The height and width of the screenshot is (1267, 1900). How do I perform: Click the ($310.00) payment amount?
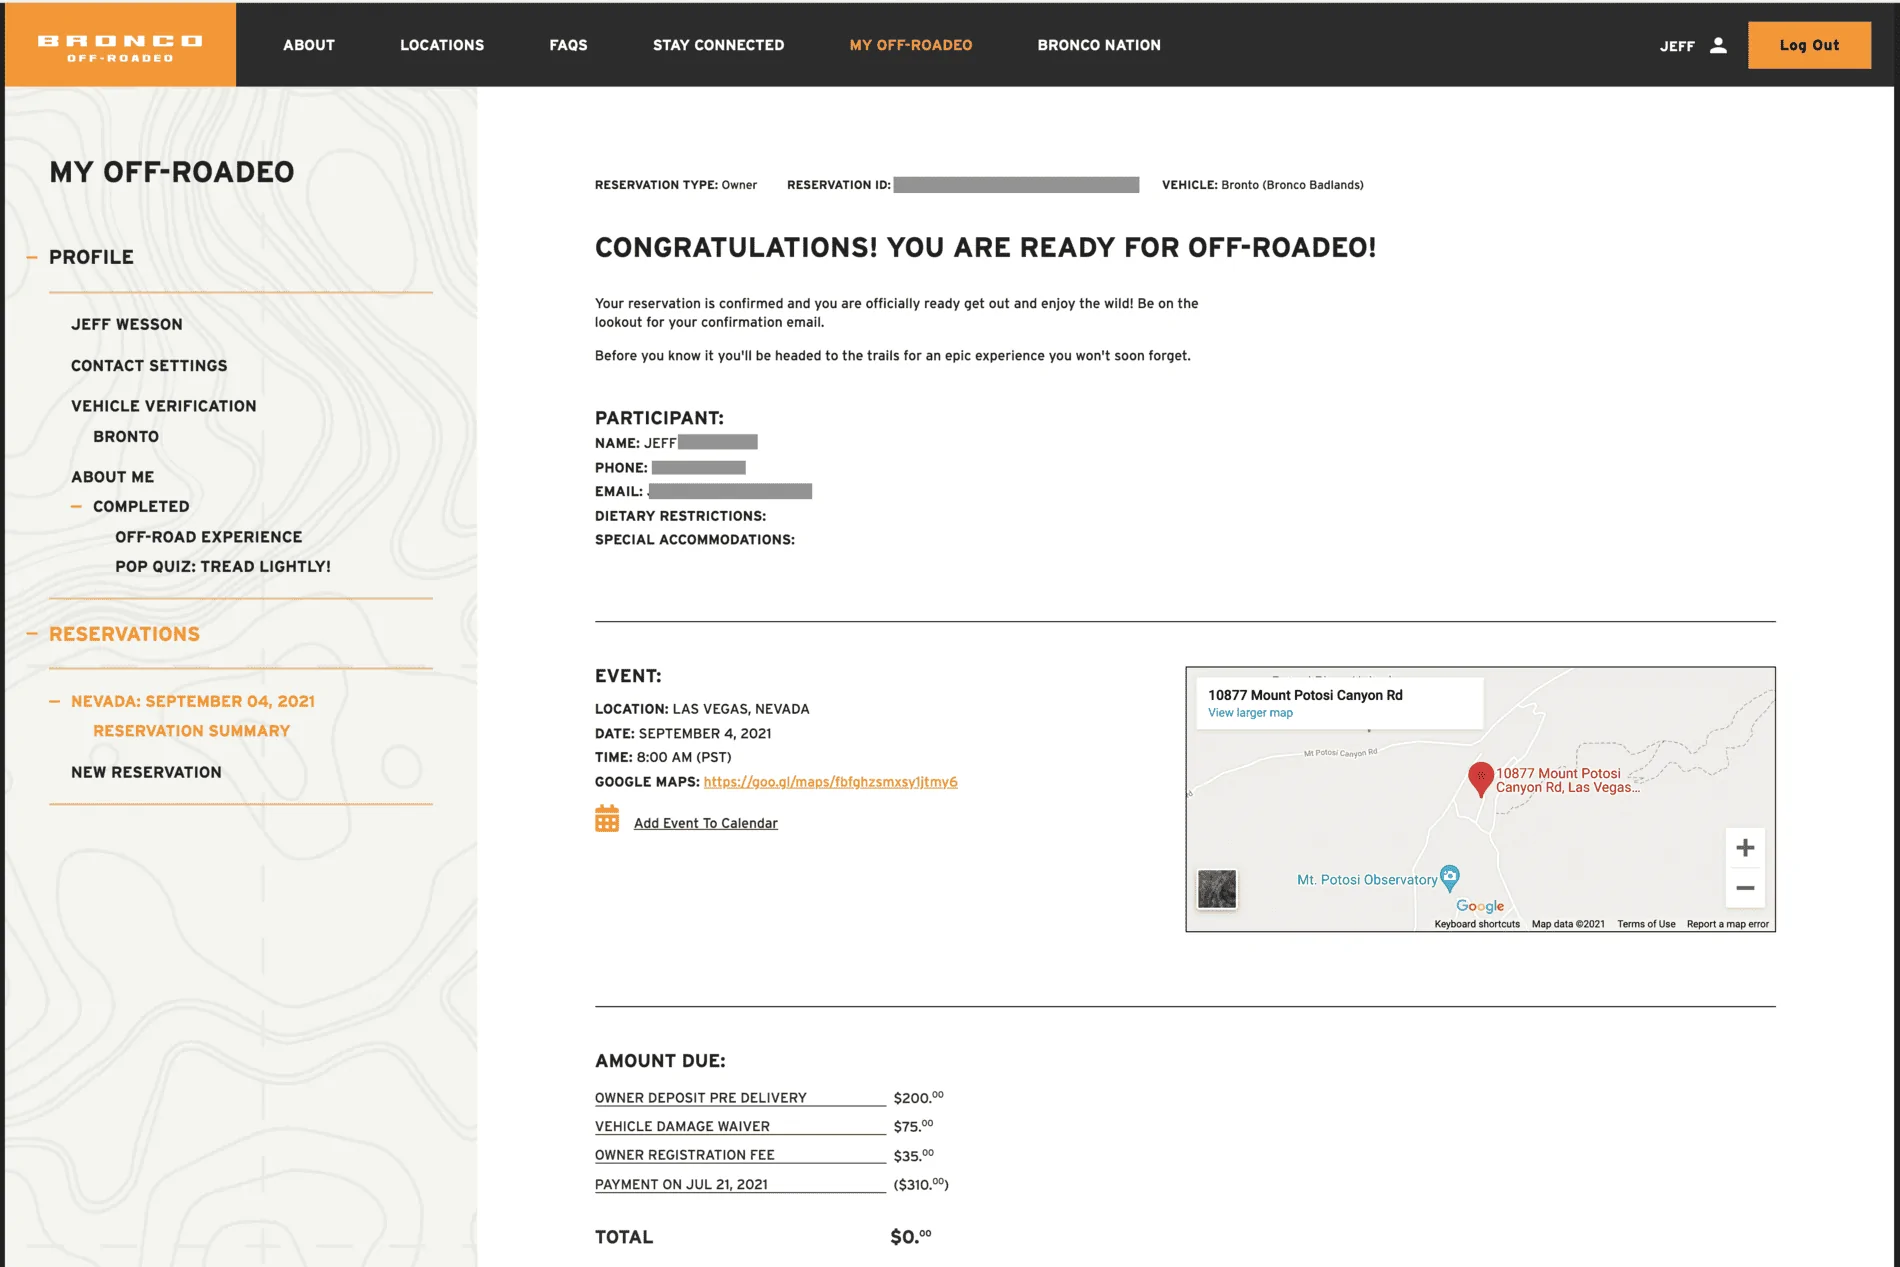921,1184
